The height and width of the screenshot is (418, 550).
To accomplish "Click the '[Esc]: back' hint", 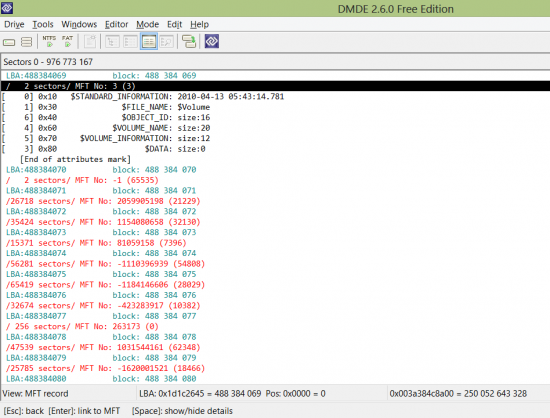I will (x=24, y=411).
